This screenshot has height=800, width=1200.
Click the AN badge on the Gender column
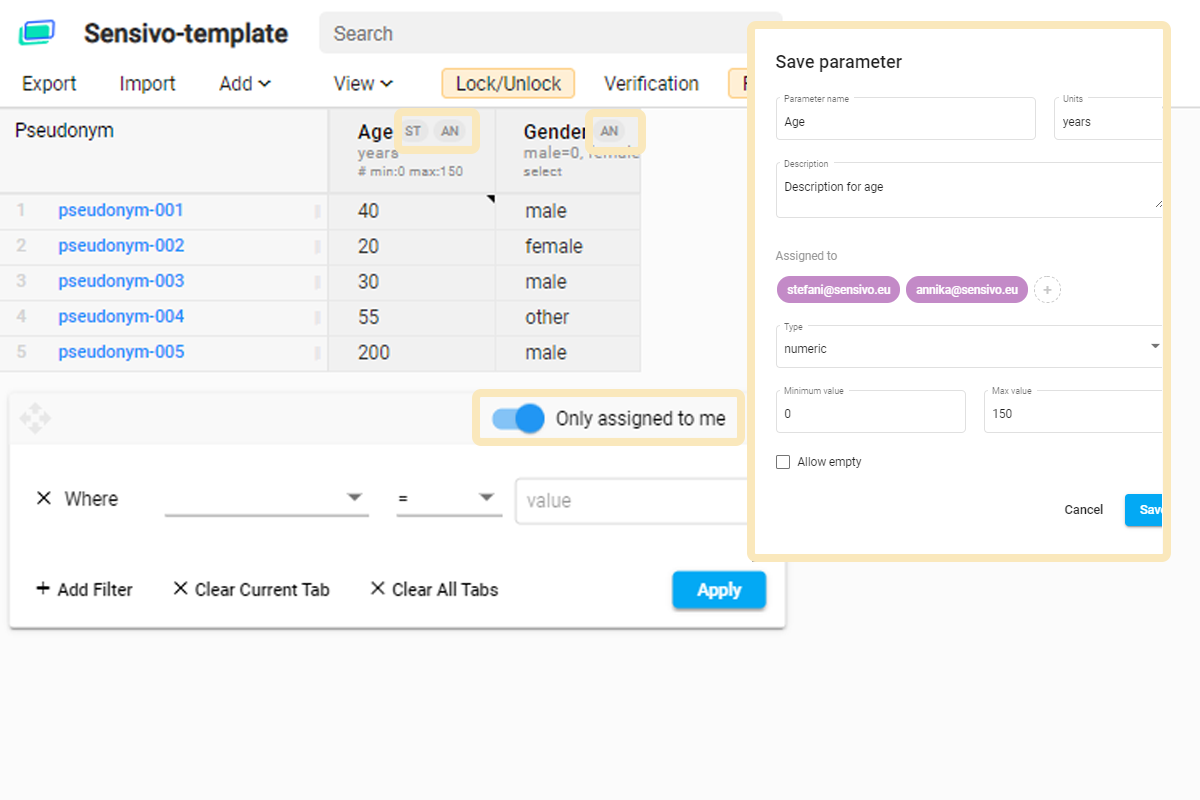(x=609, y=131)
